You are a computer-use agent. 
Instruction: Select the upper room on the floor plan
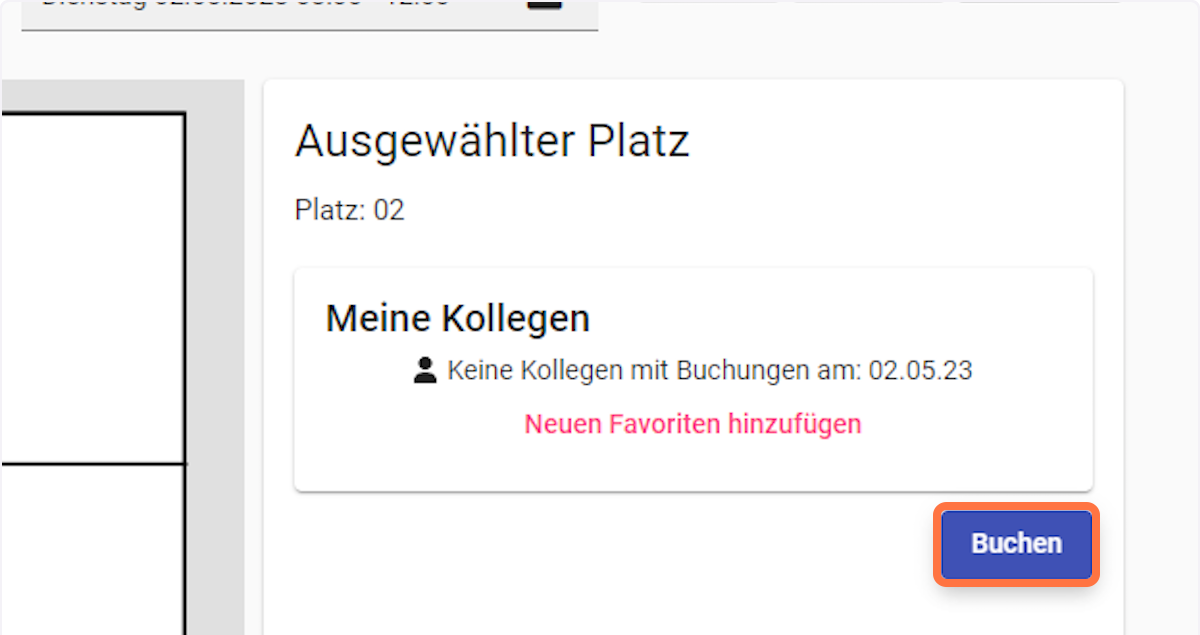90,288
